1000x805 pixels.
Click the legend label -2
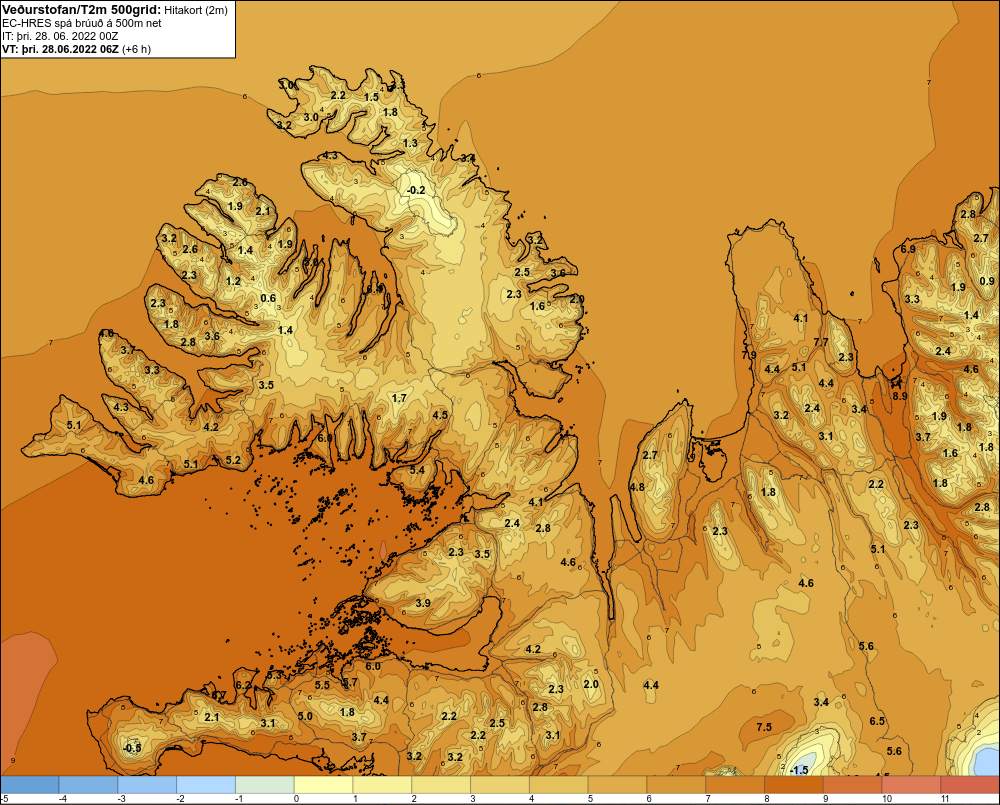tap(180, 799)
